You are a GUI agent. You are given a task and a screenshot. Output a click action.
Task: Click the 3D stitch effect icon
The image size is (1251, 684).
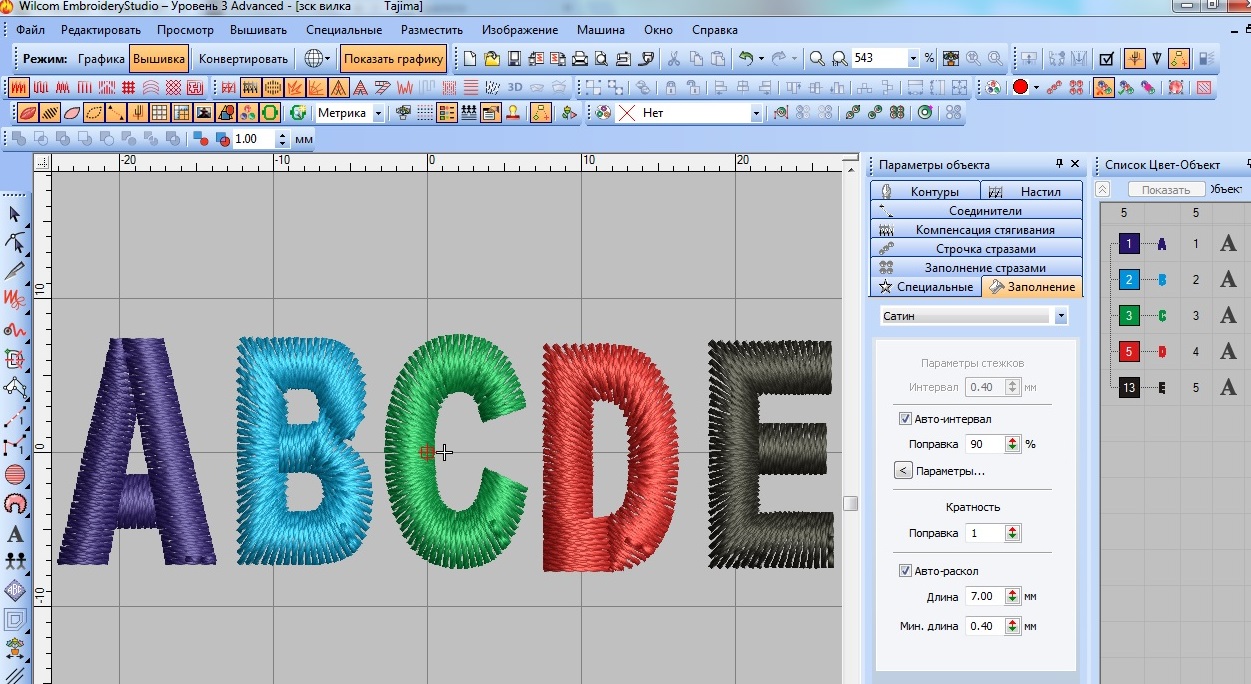515,87
